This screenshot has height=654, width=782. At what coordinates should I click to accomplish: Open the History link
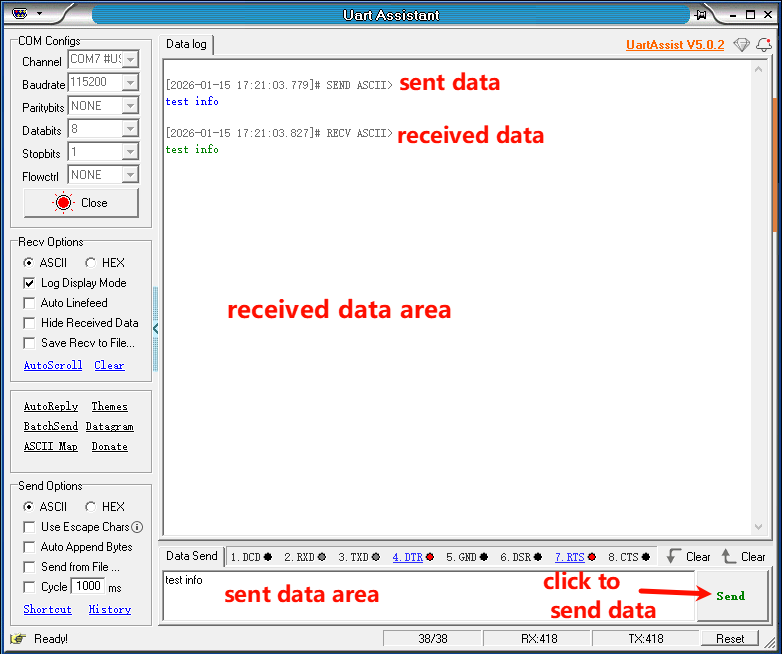110,609
